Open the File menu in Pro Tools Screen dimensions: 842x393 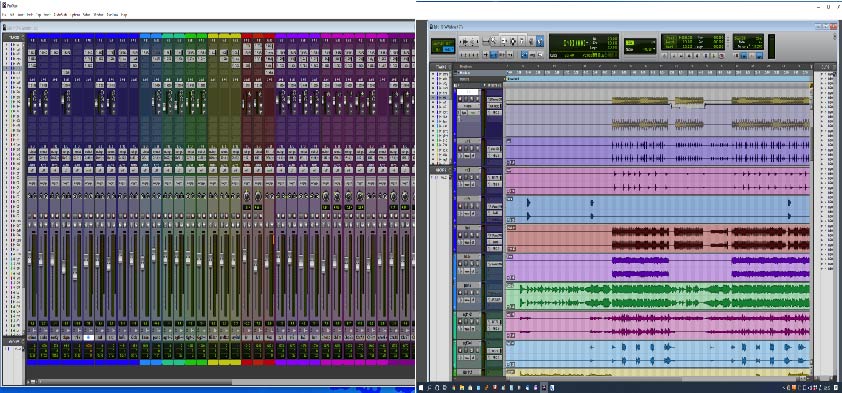4,14
